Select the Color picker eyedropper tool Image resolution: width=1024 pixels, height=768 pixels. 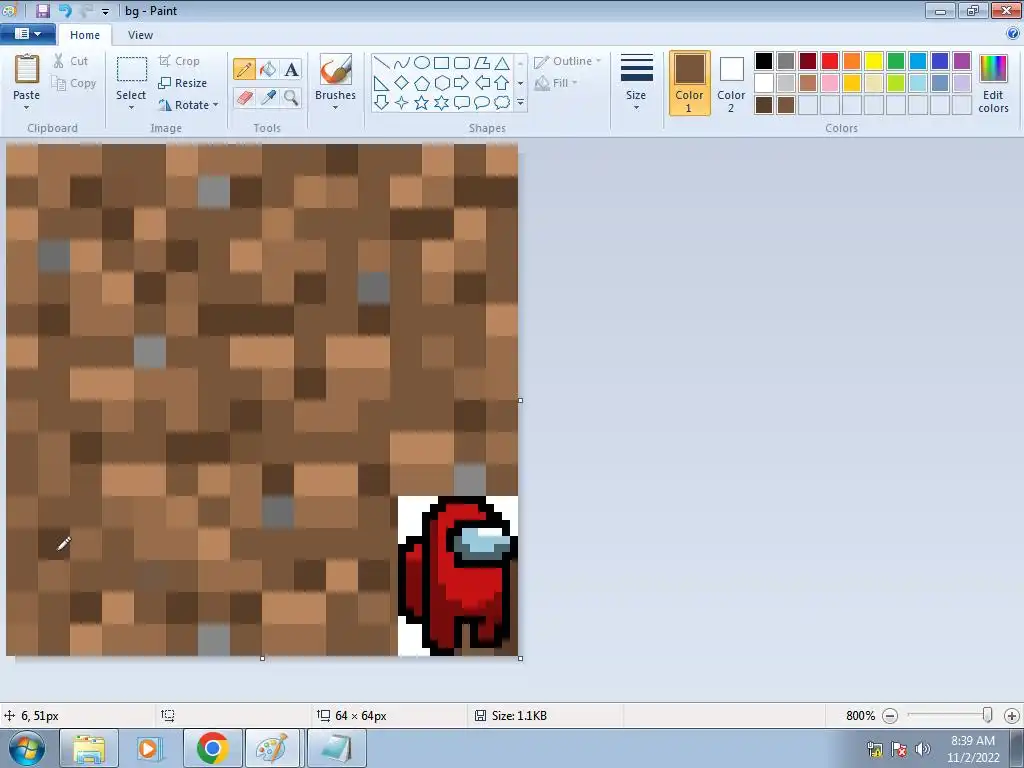coord(268,97)
